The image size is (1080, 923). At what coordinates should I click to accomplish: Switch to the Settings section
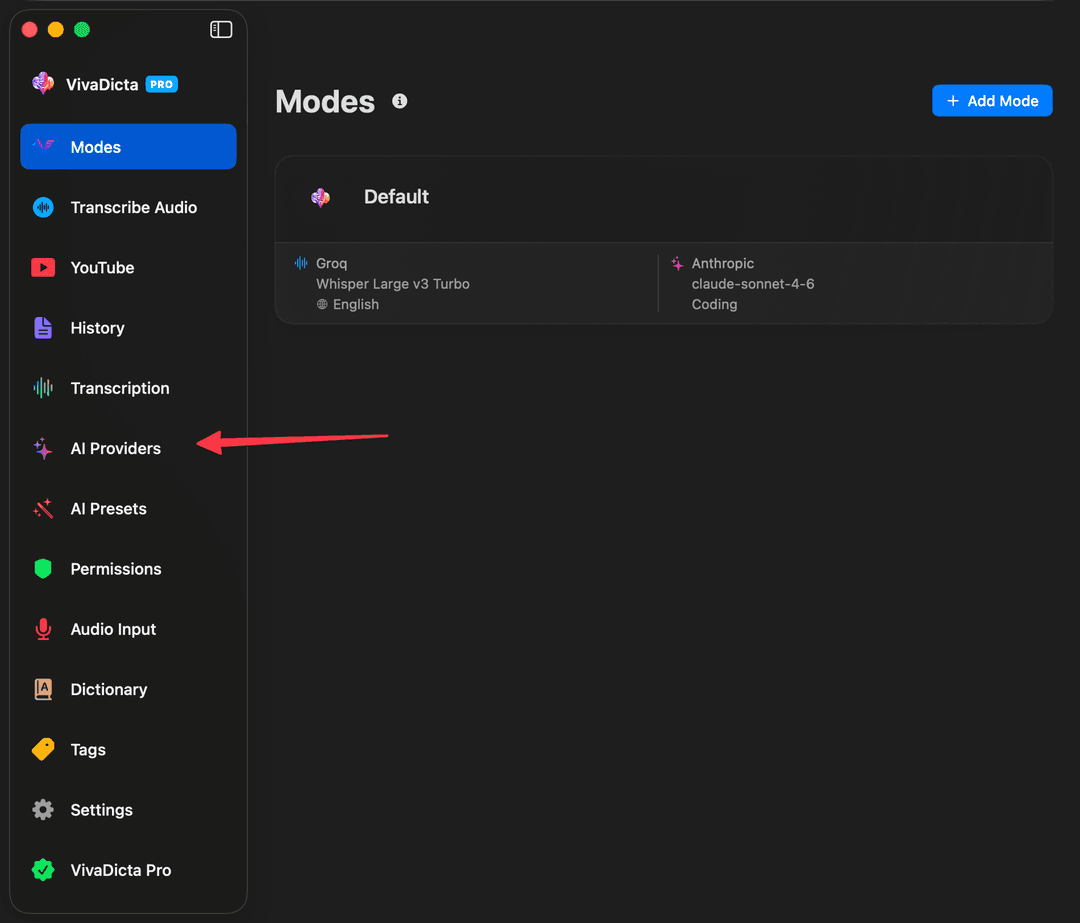(101, 809)
